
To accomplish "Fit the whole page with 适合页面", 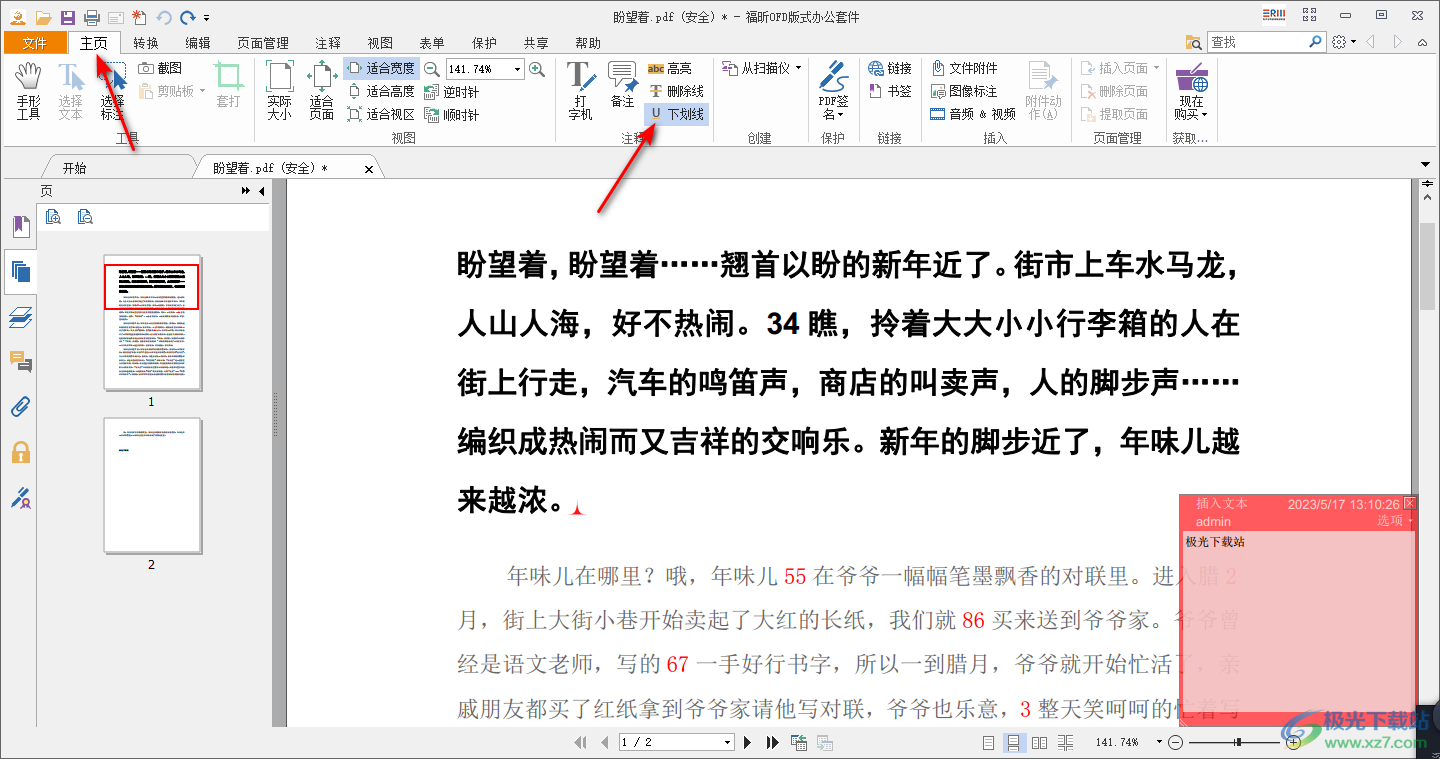I will 321,91.
